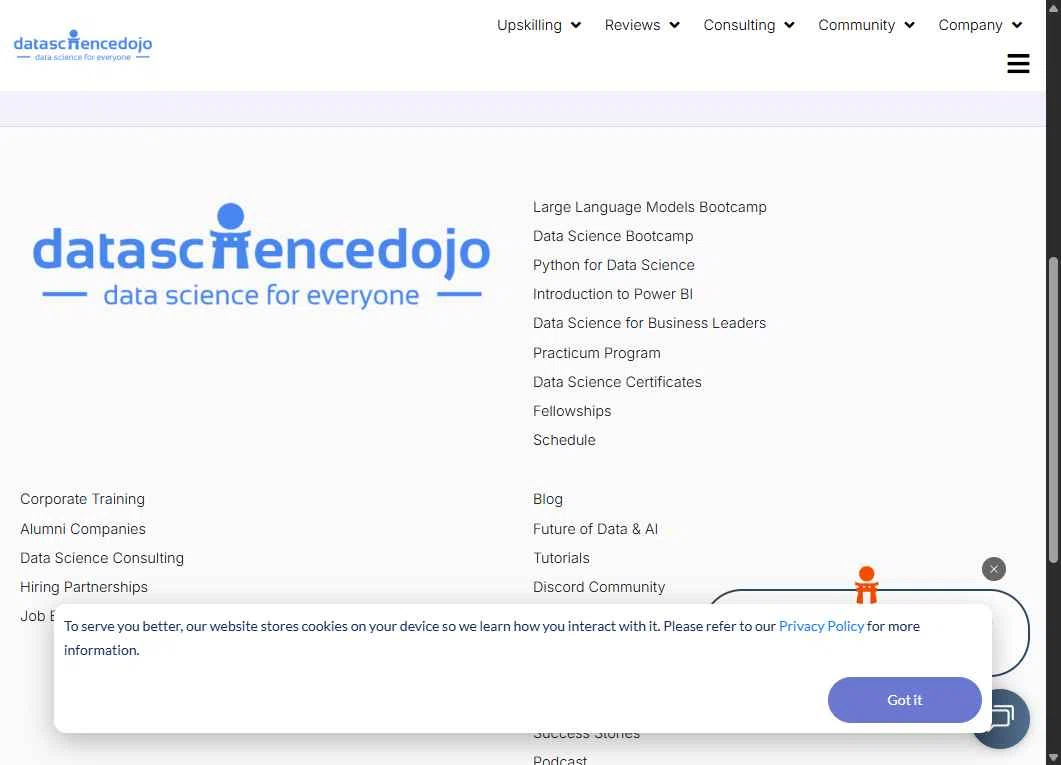Image resolution: width=1061 pixels, height=765 pixels.
Task: Open Data Science Certificates link
Action: pyautogui.click(x=616, y=382)
